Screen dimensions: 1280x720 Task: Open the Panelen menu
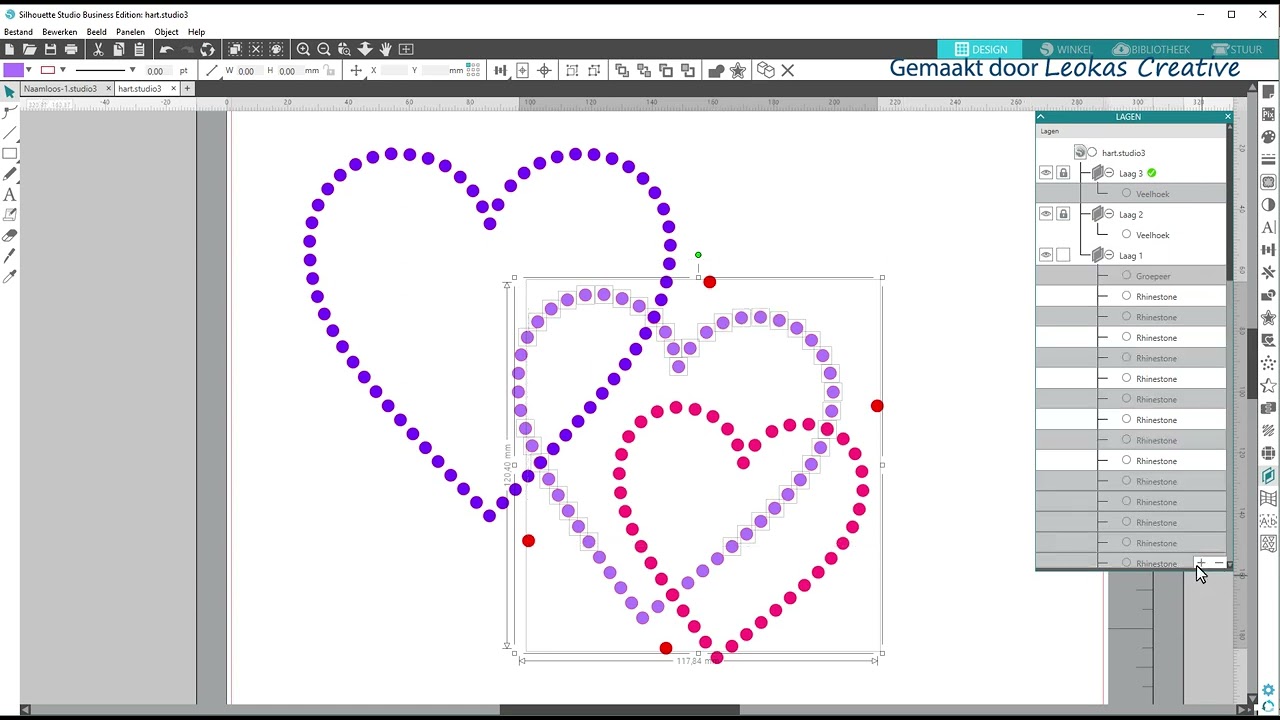tap(130, 32)
